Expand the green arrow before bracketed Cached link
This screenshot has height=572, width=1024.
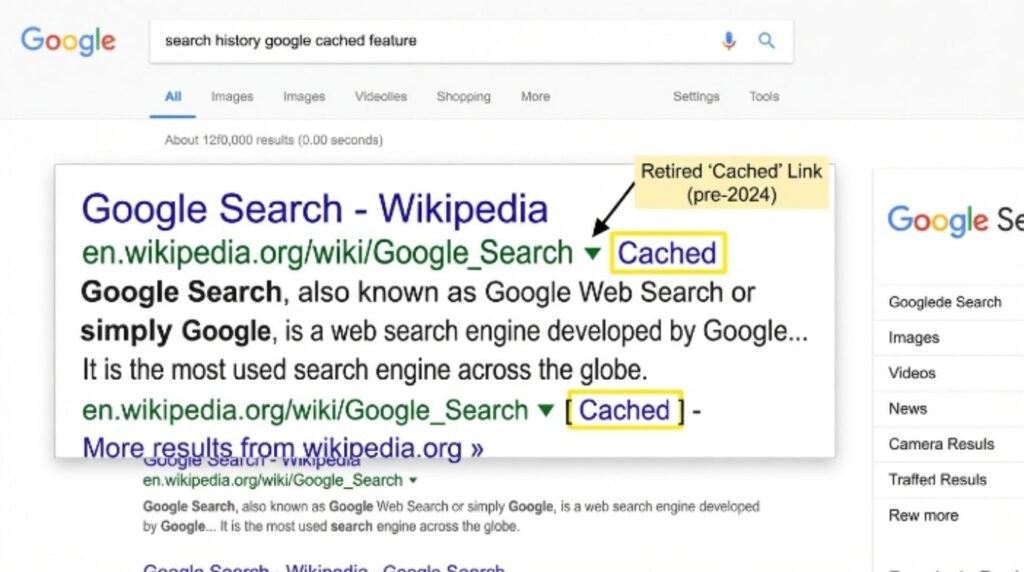546,410
